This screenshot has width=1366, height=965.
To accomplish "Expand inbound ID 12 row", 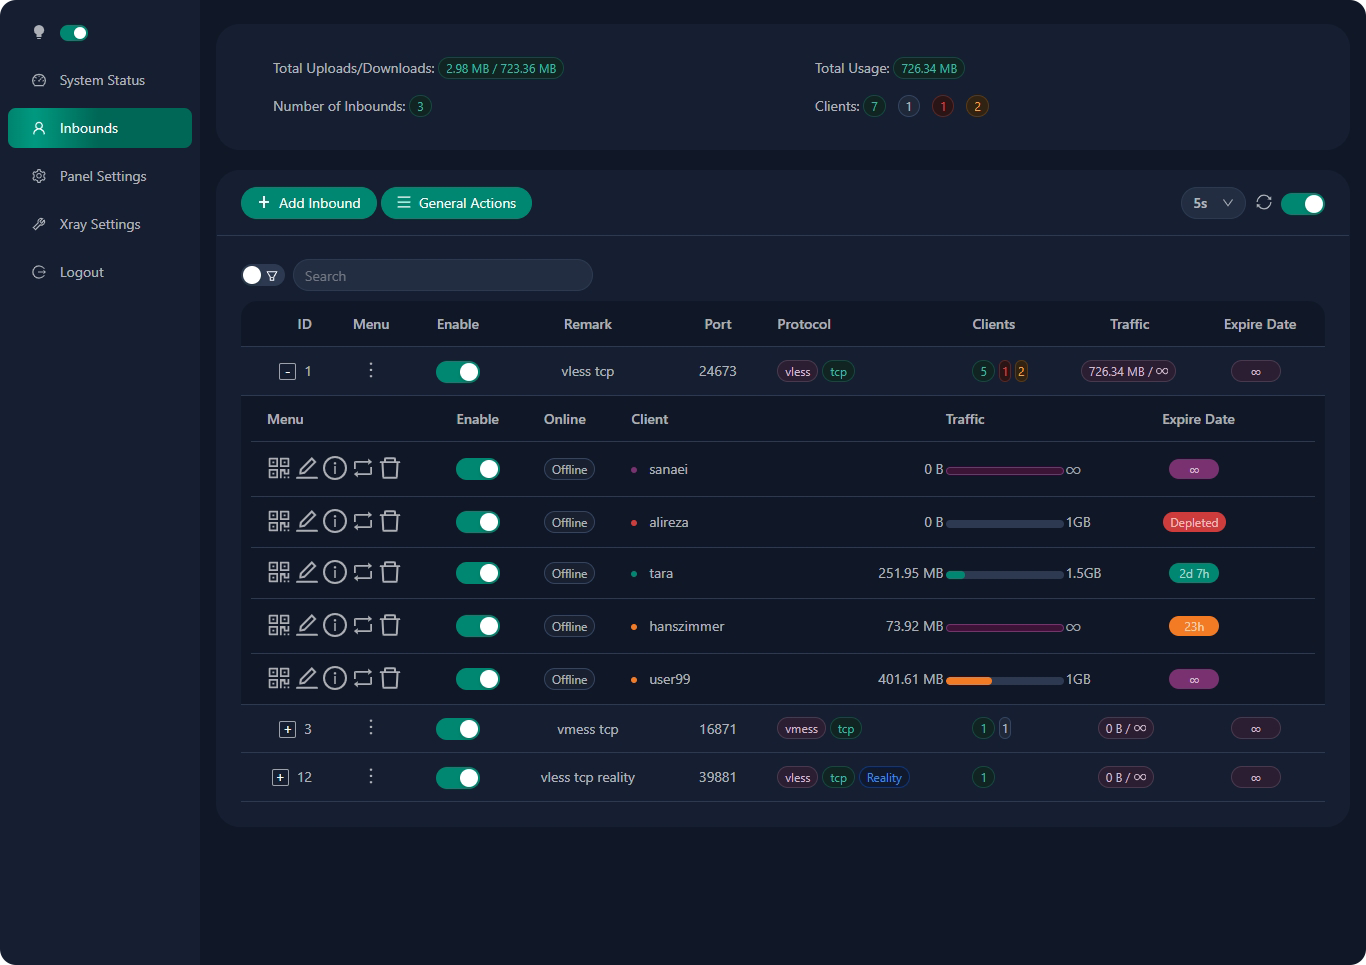I will coord(280,778).
